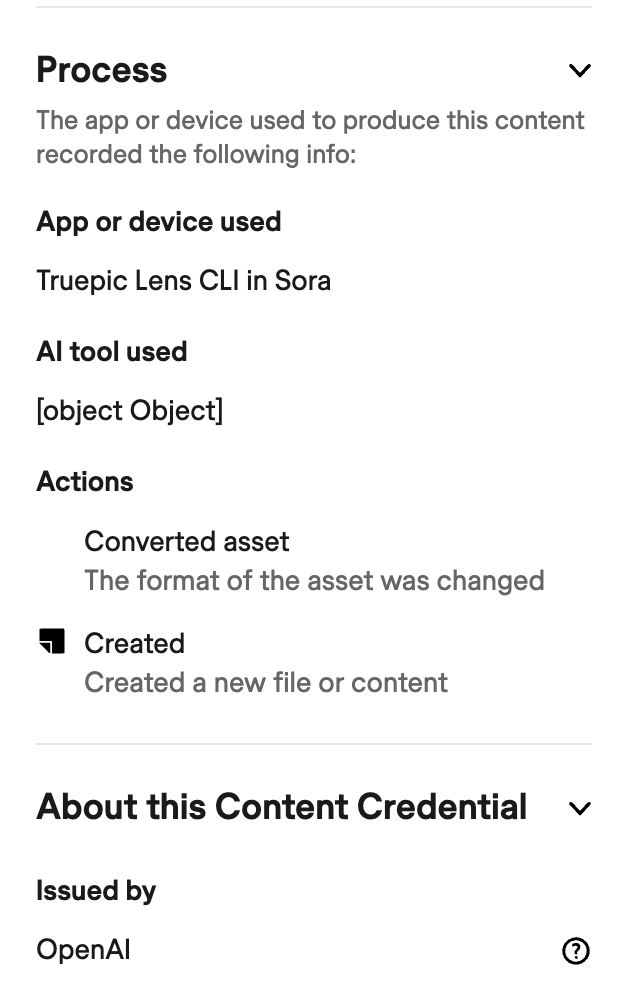Click "The format of the asset was changed" text
The width and height of the screenshot is (620, 1002).
pos(314,581)
